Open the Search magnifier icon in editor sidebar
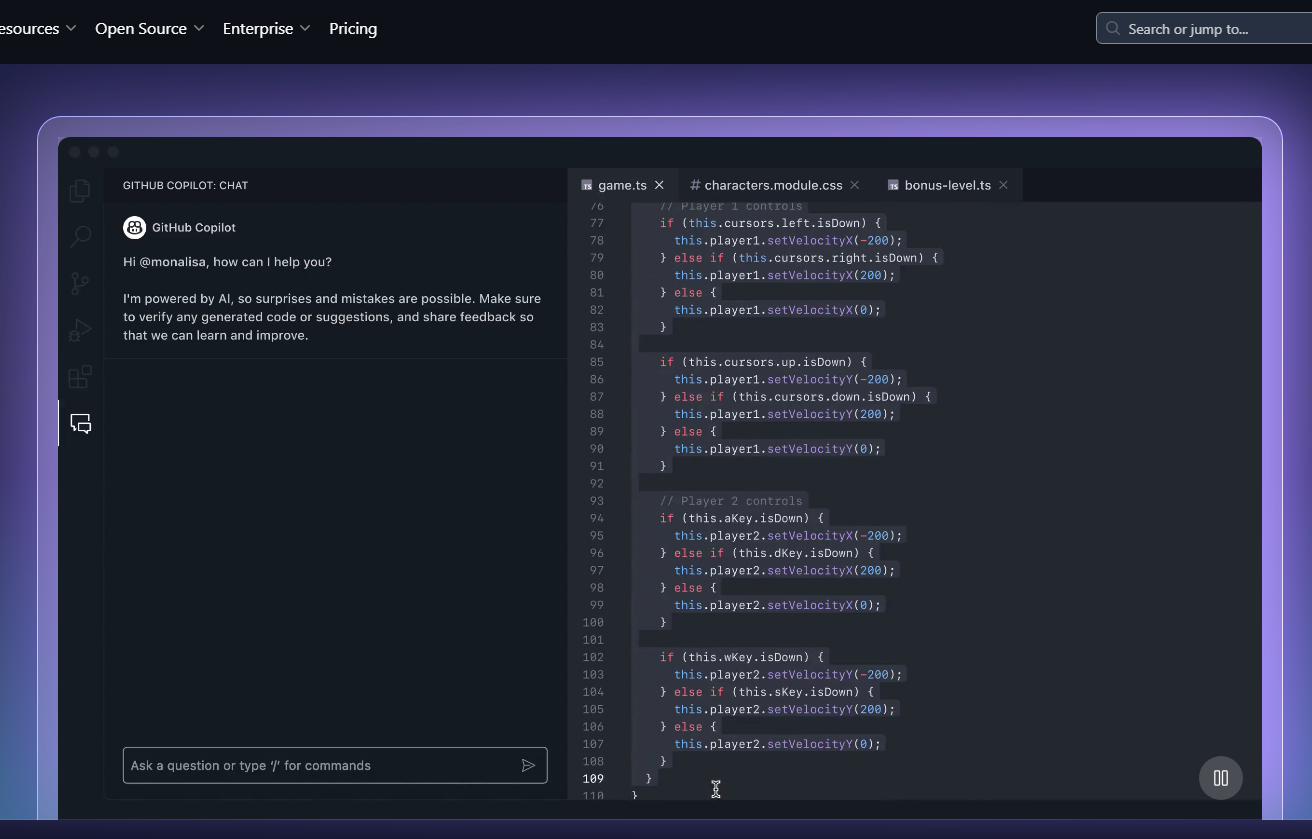 80,237
